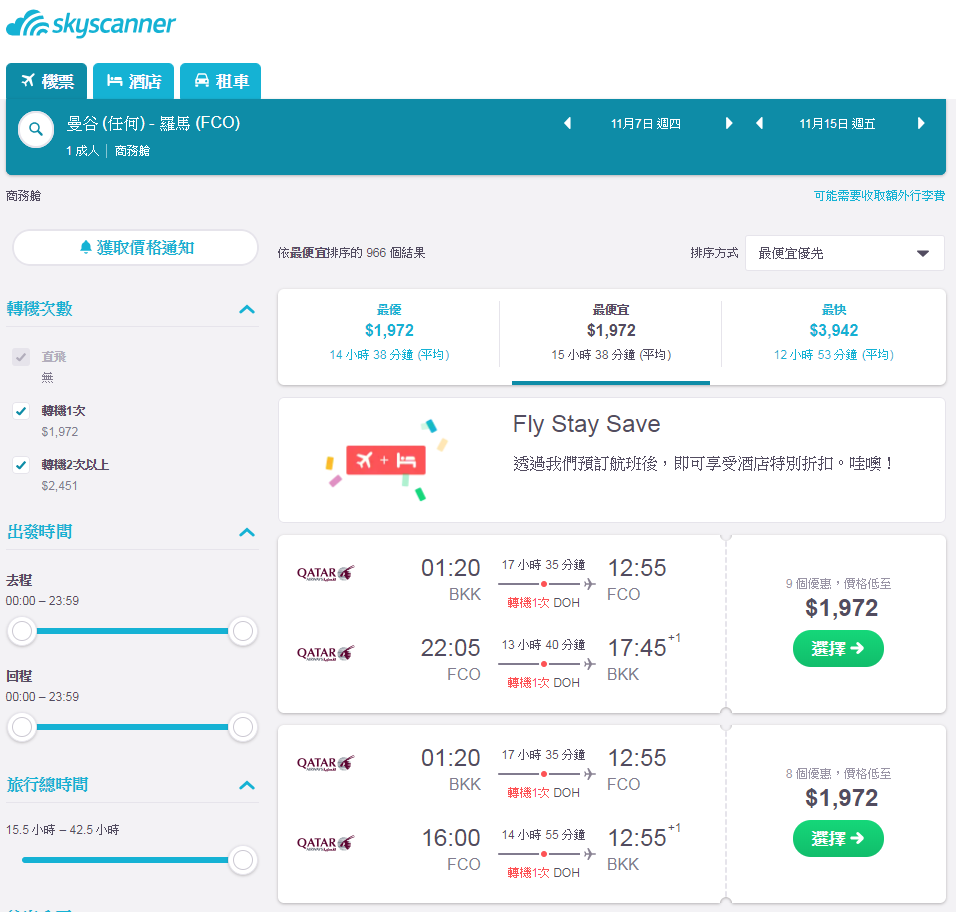
Task: Open the 最便宜優先 sort dropdown
Action: 844,253
